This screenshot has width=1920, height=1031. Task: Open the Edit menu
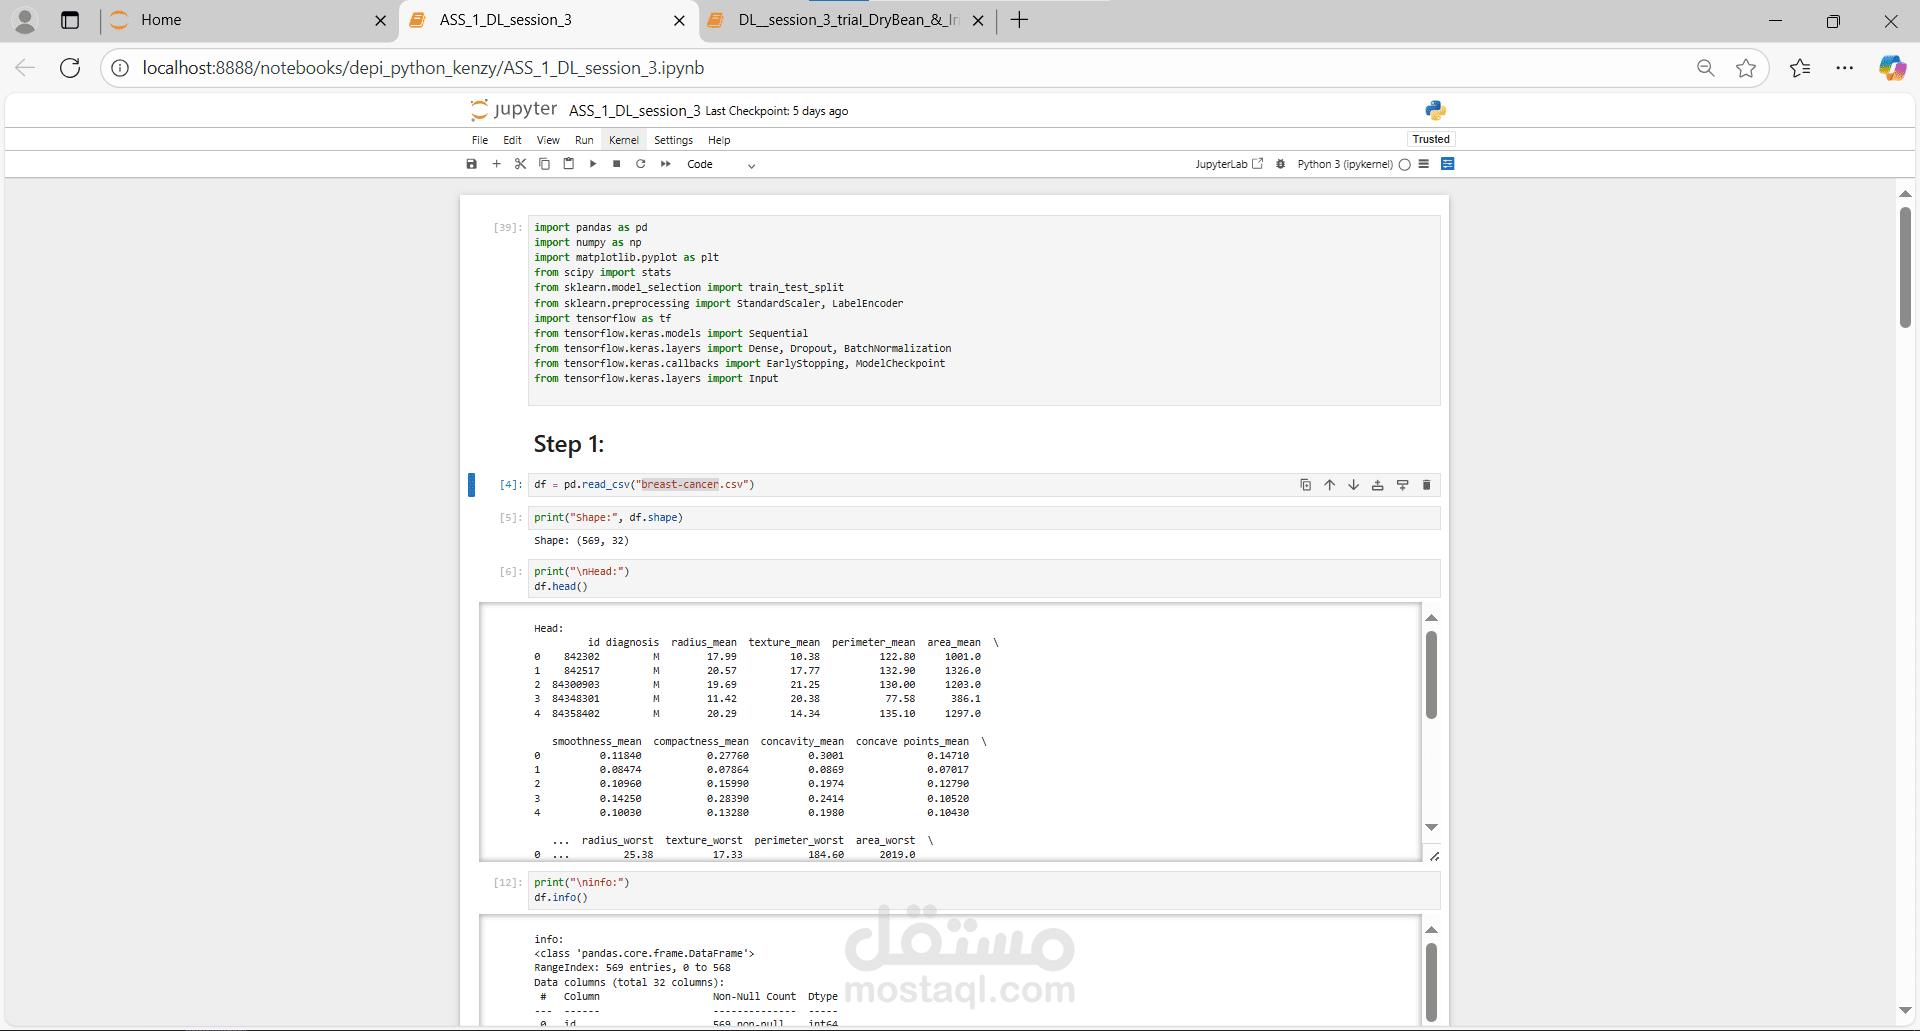click(x=512, y=140)
